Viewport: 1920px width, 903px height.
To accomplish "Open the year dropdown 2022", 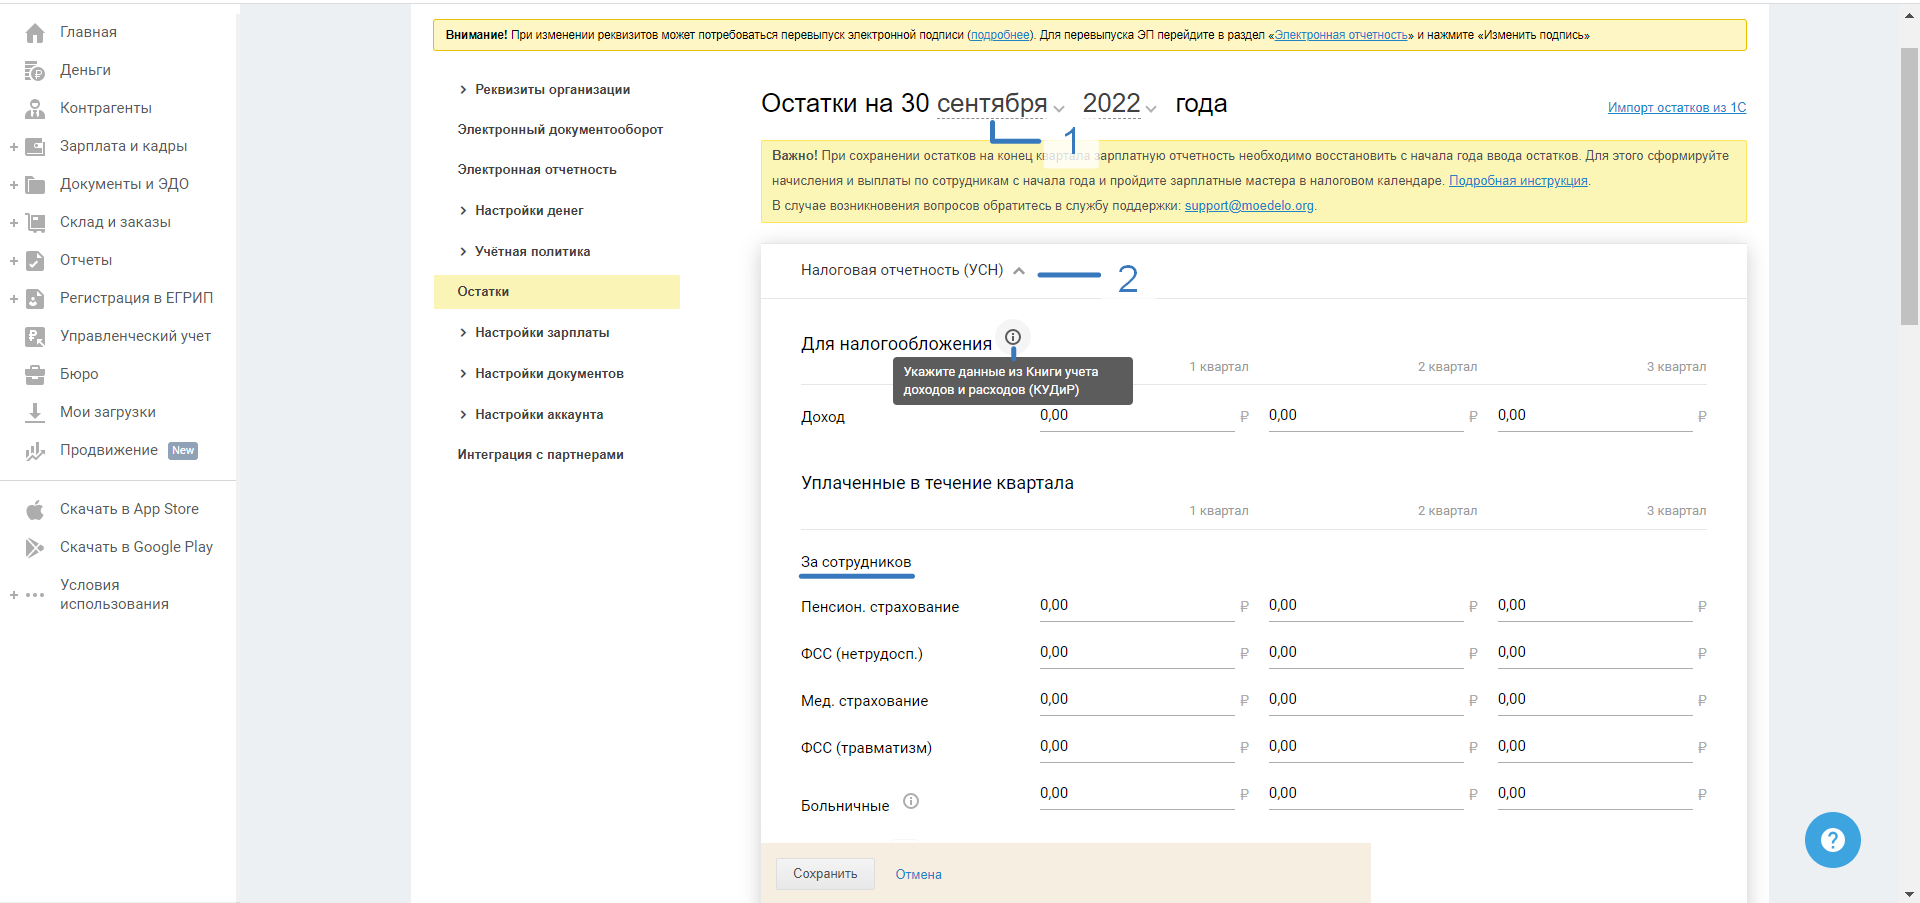I will 1120,104.
